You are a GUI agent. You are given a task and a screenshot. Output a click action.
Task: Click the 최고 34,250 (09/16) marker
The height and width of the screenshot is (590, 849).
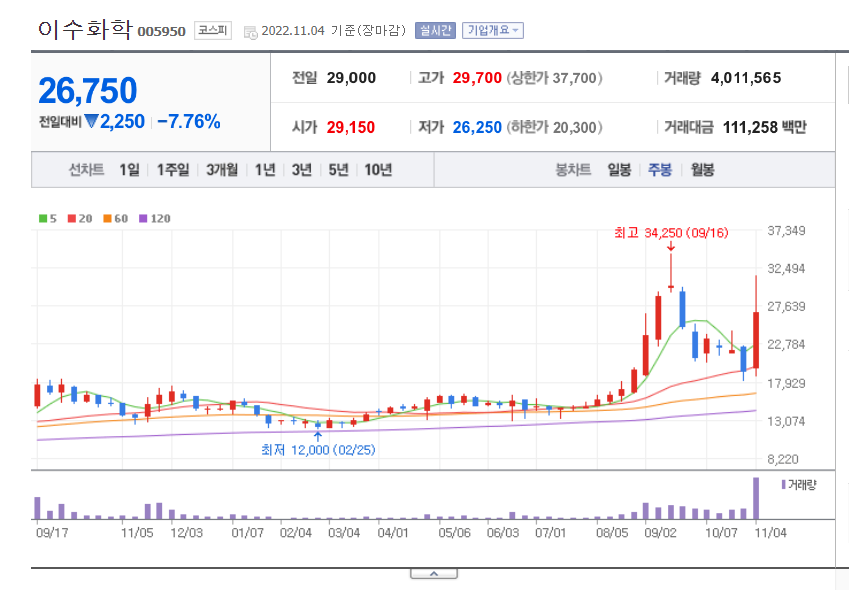pyautogui.click(x=671, y=233)
